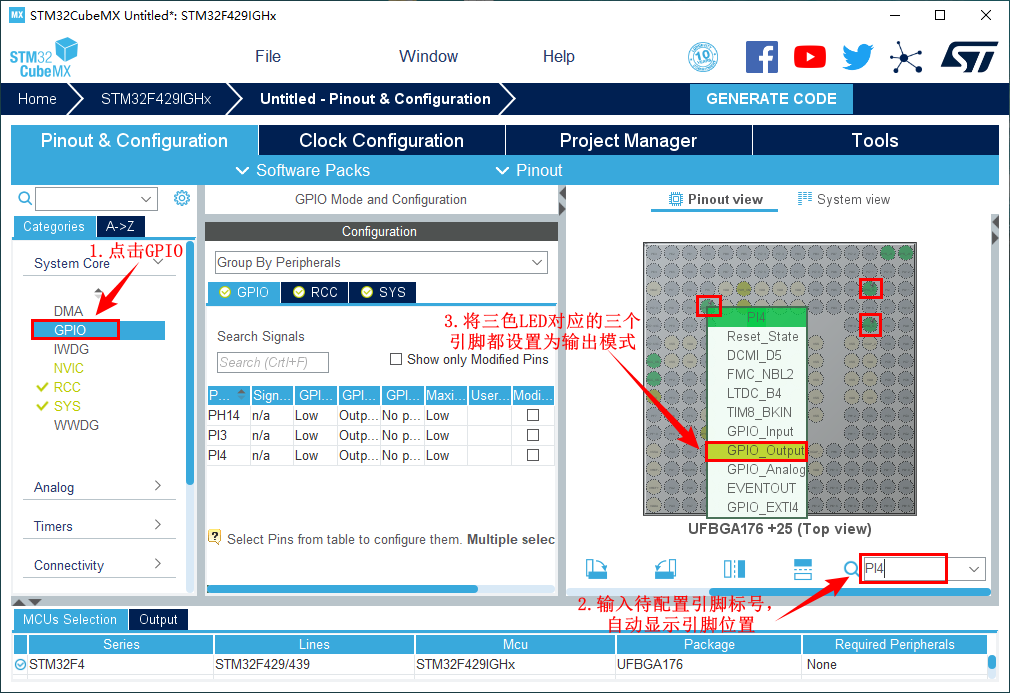Flip the pinout view vertically
This screenshot has width=1010, height=693.
[803, 569]
